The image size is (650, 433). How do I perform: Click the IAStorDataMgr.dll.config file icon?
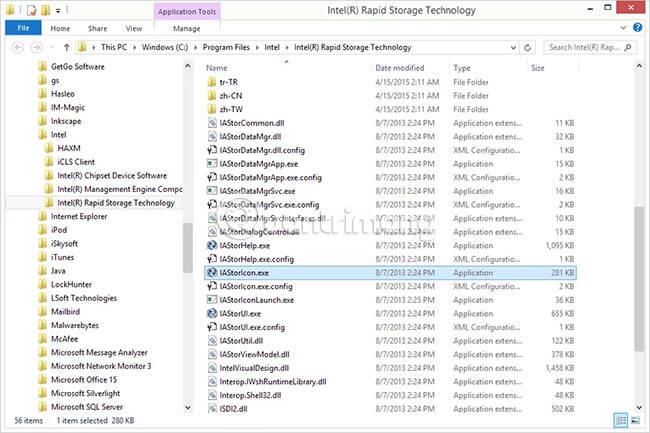coord(212,150)
